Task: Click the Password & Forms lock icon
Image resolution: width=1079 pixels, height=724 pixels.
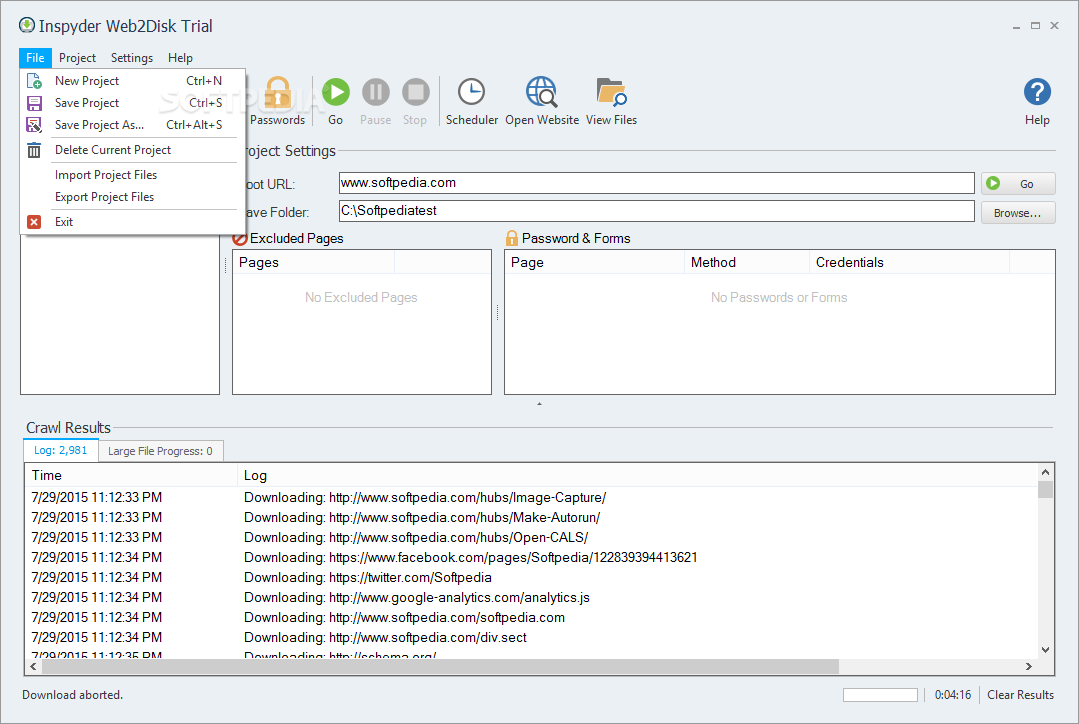Action: pyautogui.click(x=511, y=238)
